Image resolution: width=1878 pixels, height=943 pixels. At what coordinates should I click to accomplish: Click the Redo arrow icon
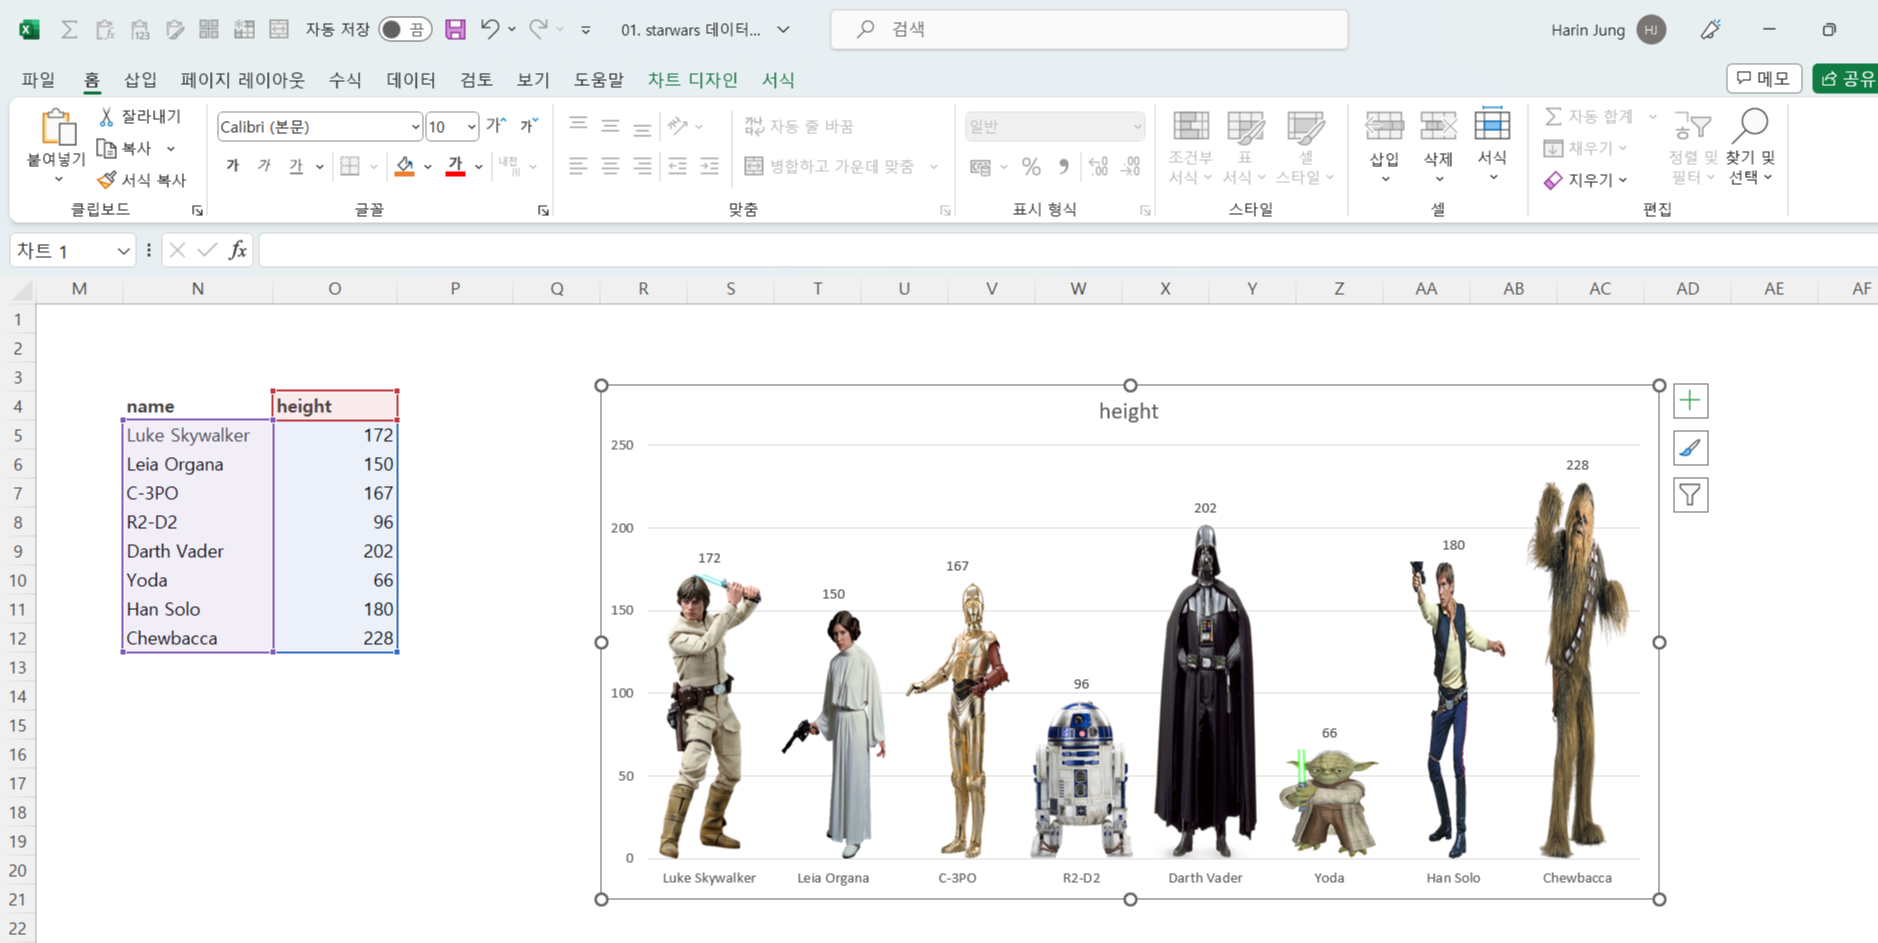538,29
